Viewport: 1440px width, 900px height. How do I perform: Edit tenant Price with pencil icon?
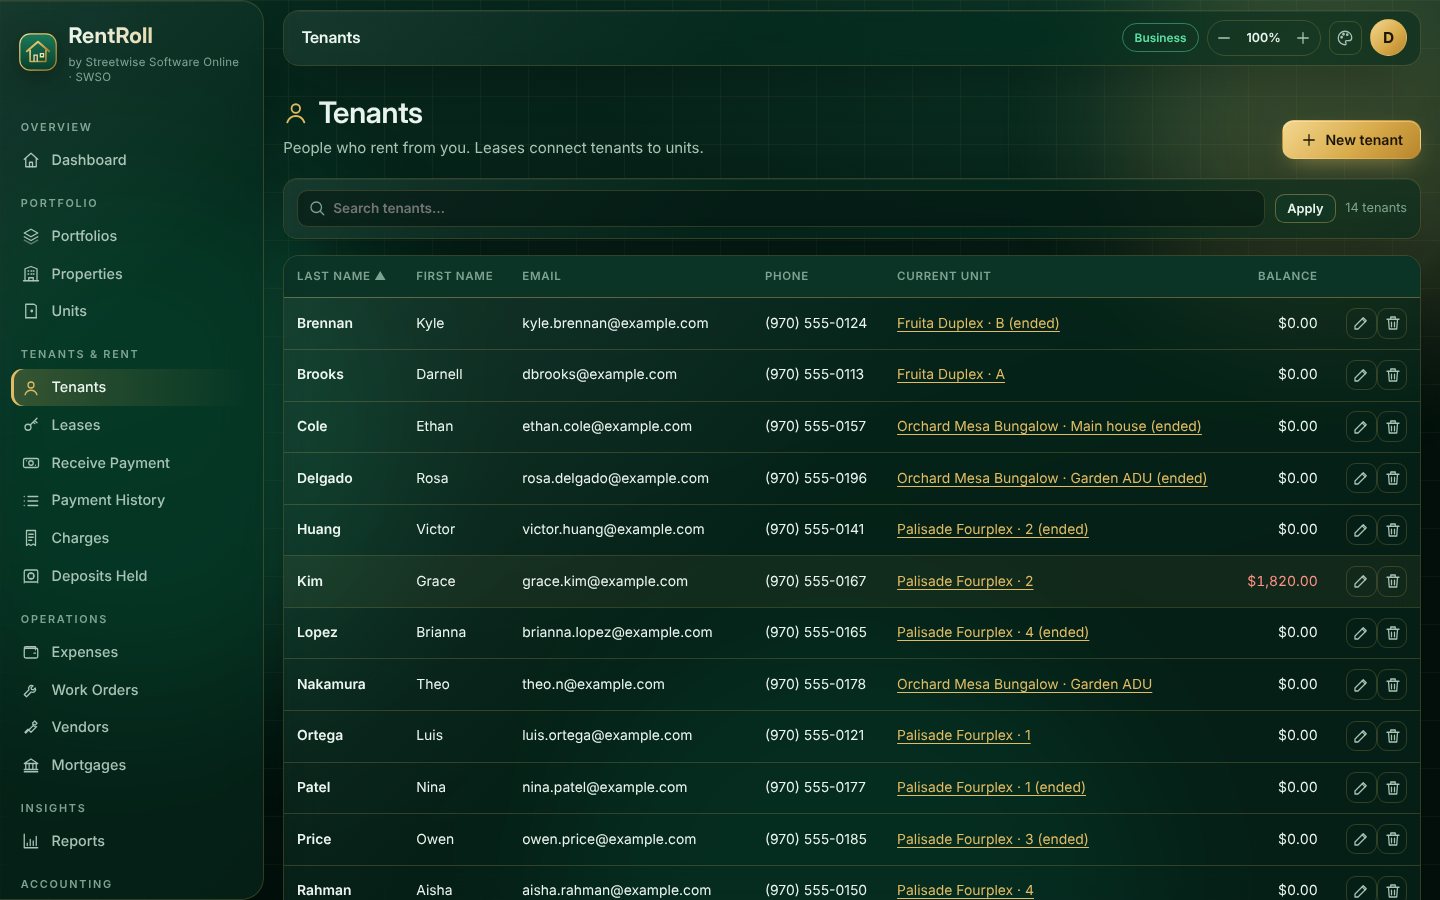(x=1360, y=839)
